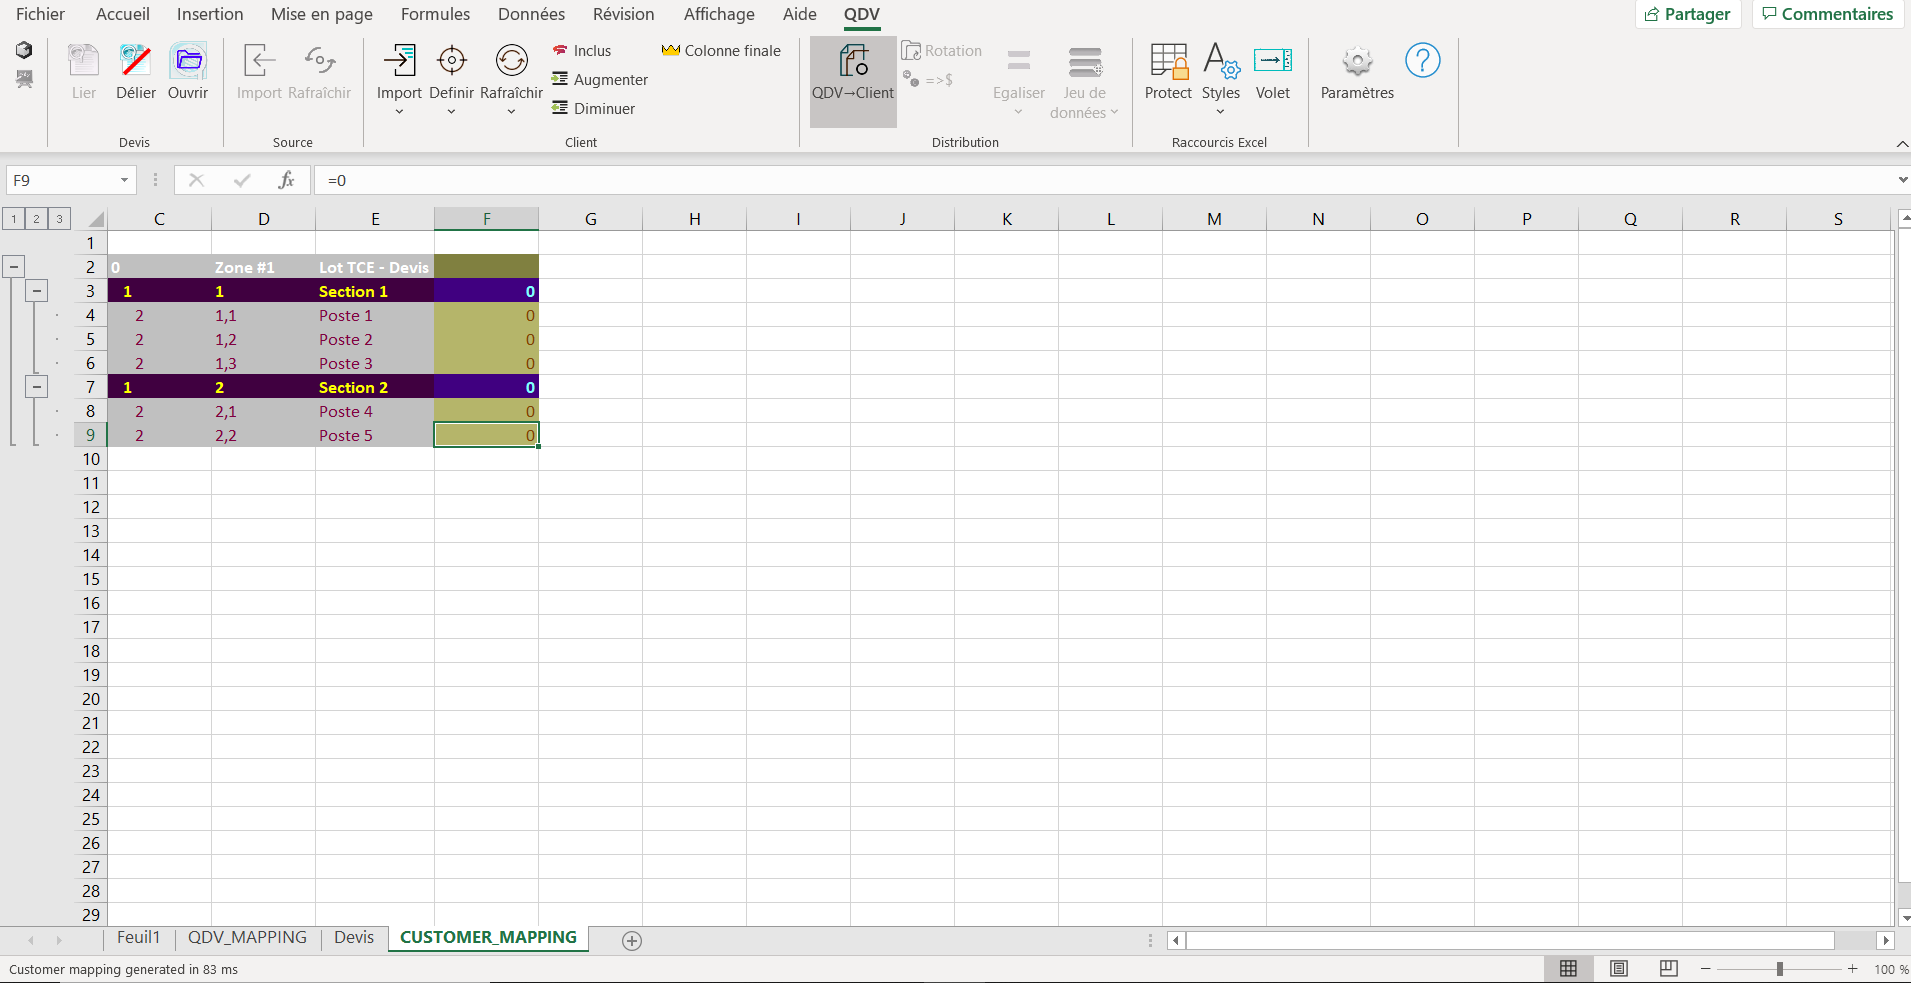The height and width of the screenshot is (983, 1911).
Task: Select column F header
Action: point(486,219)
